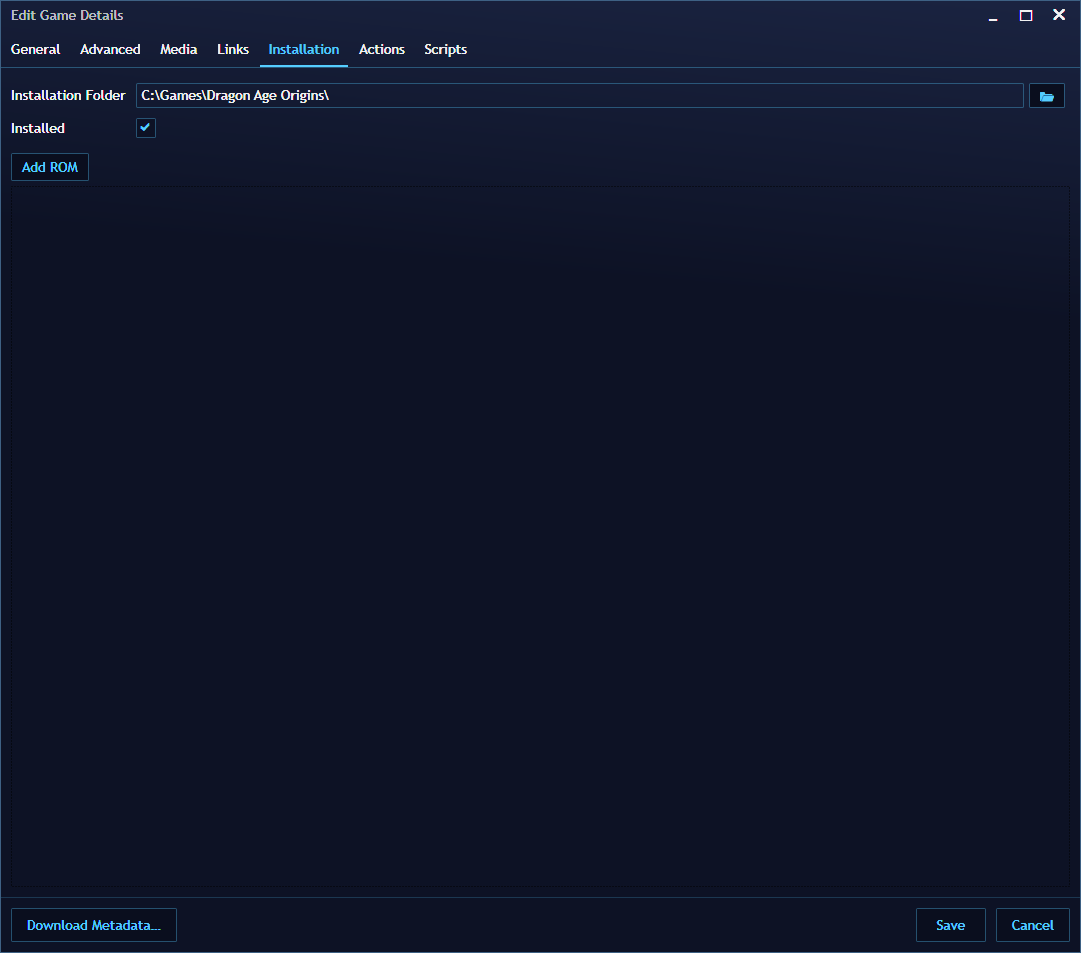Switch to the General tab
The height and width of the screenshot is (953, 1081).
pos(35,49)
